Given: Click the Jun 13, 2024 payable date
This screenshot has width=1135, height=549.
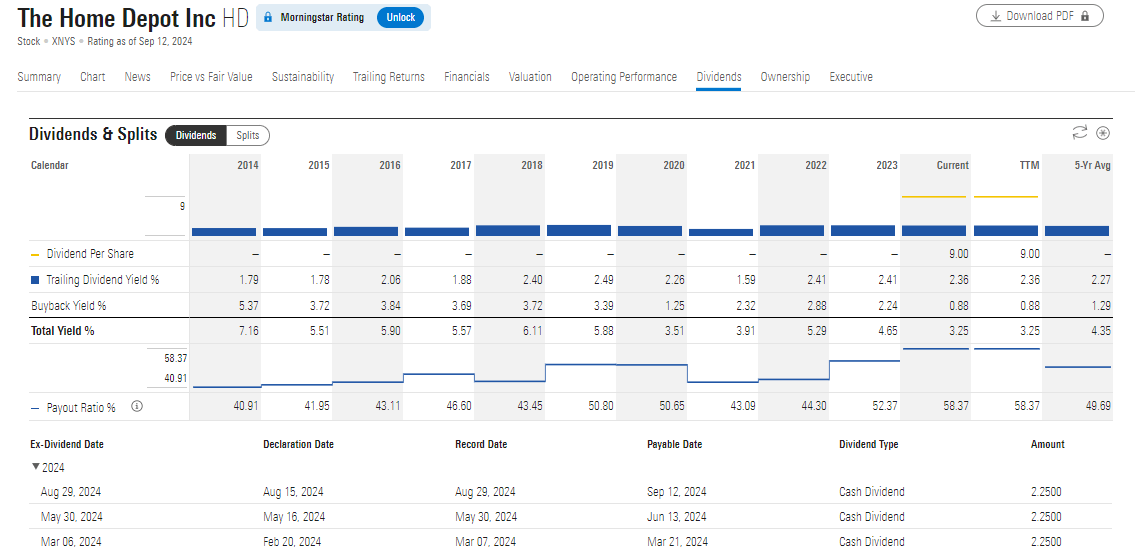Looking at the screenshot, I should click(677, 516).
